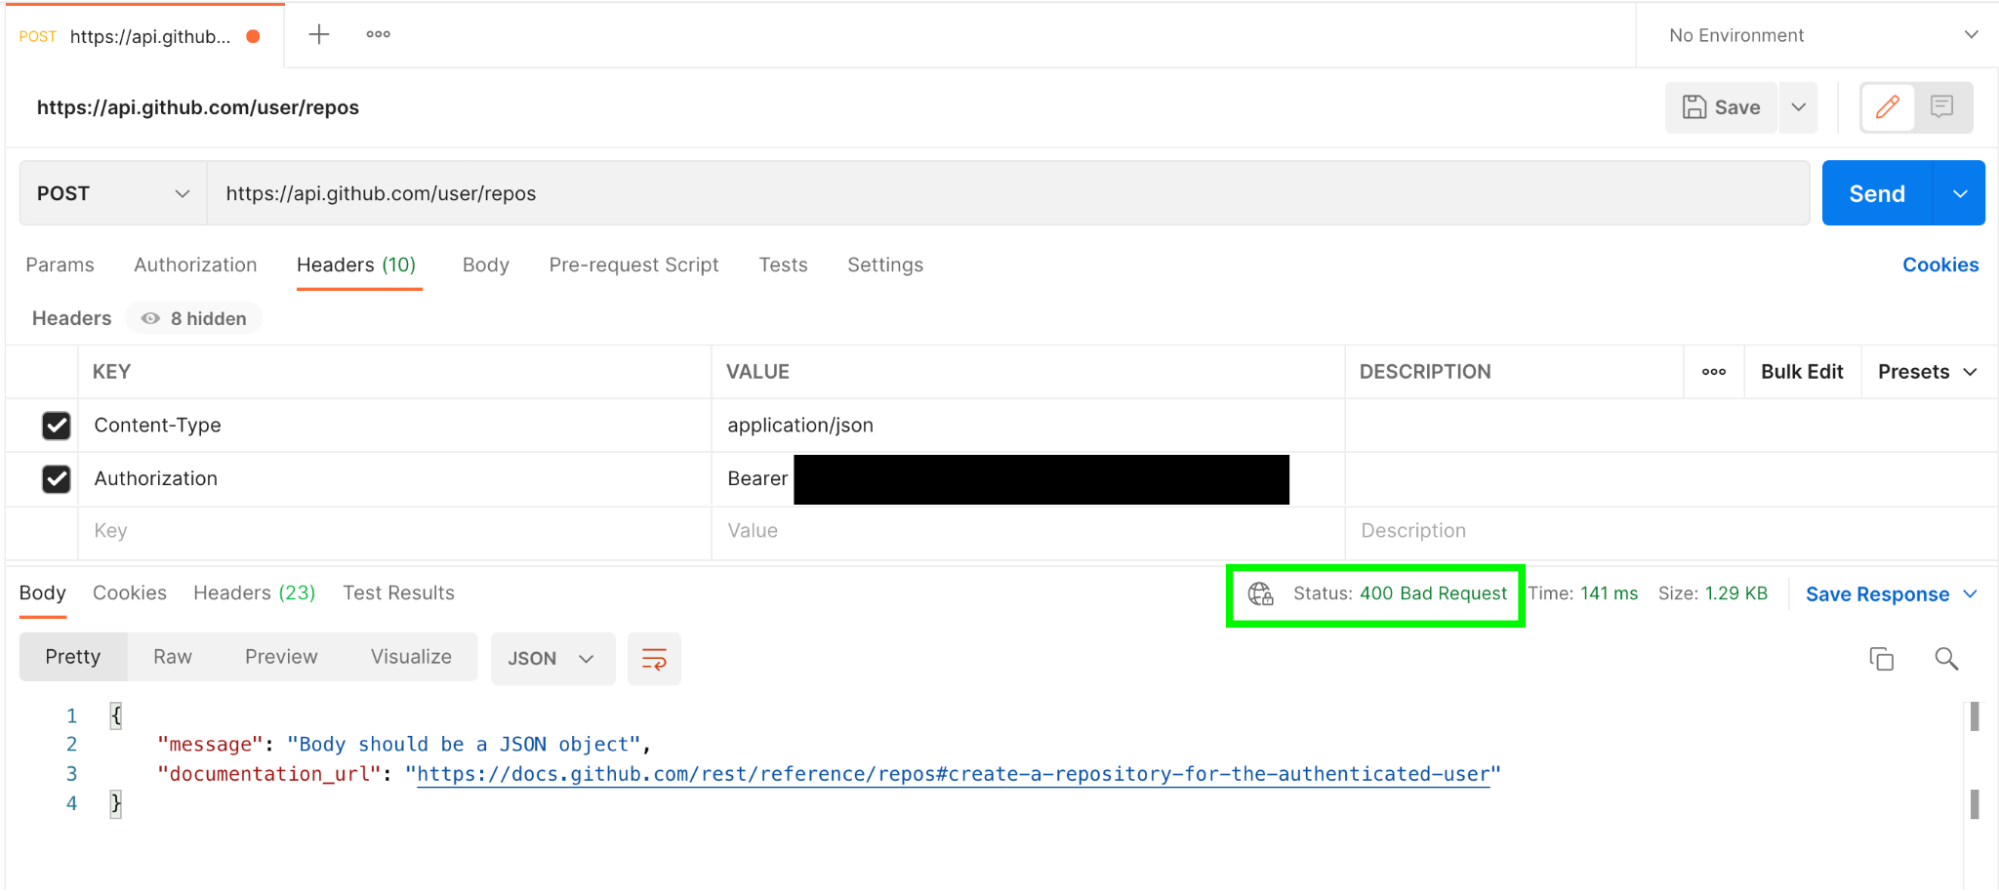Image resolution: width=1999 pixels, height=891 pixels.
Task: Switch to the request Authorization tab
Action: (195, 265)
